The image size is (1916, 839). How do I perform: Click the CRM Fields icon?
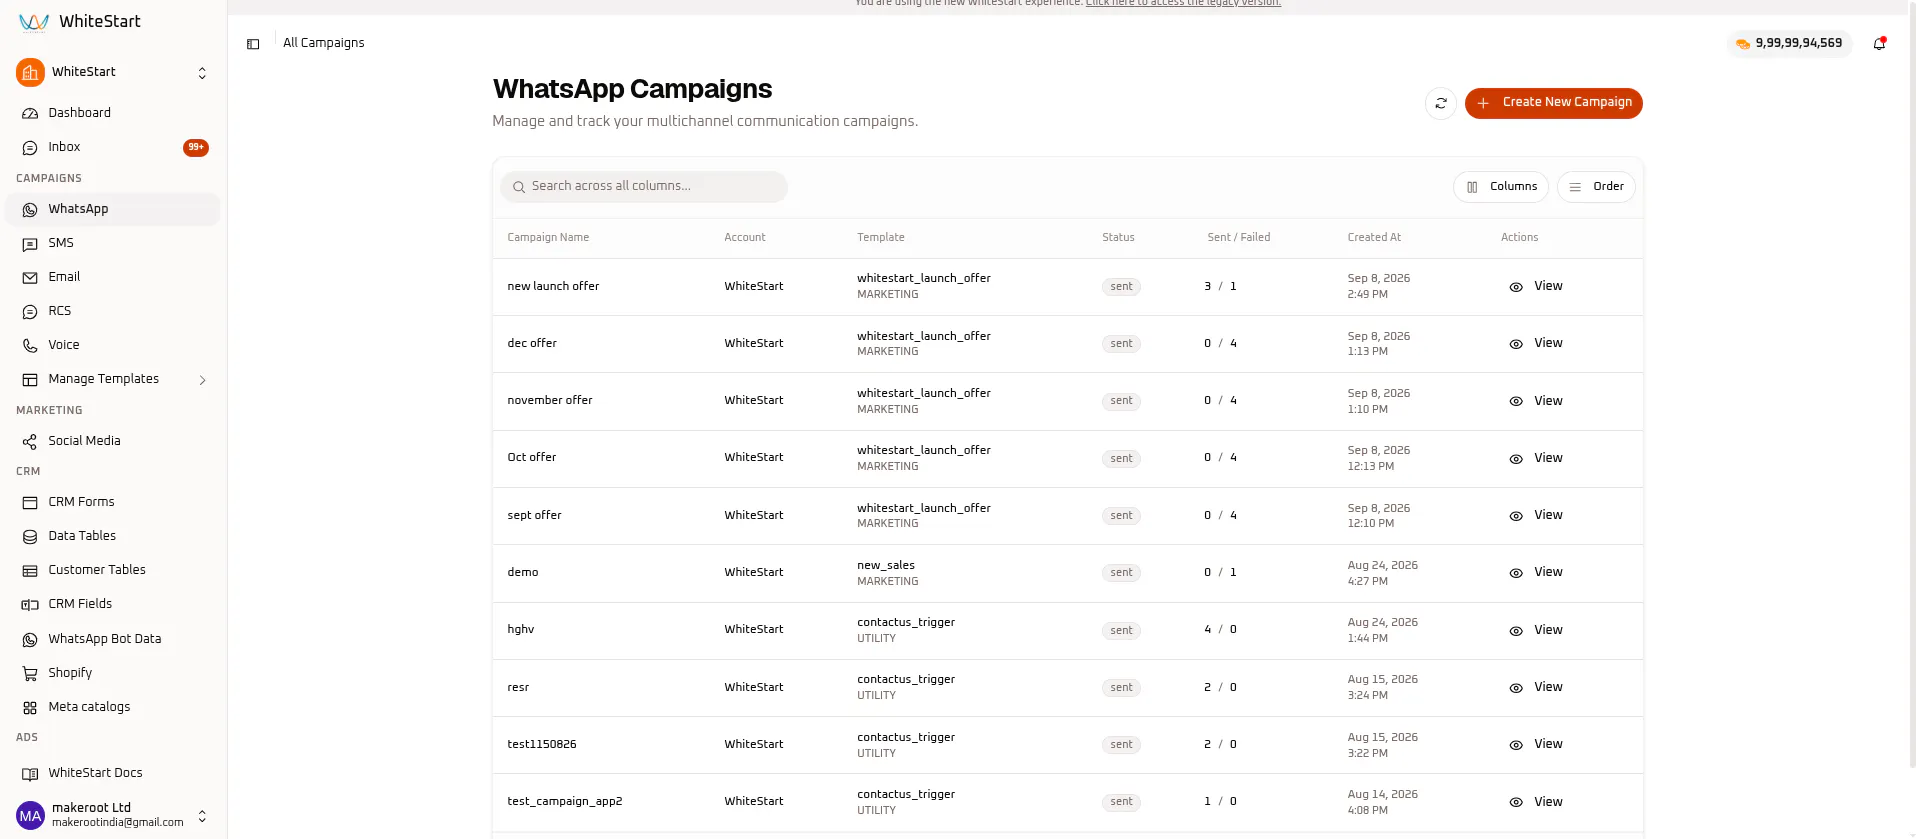tap(30, 605)
